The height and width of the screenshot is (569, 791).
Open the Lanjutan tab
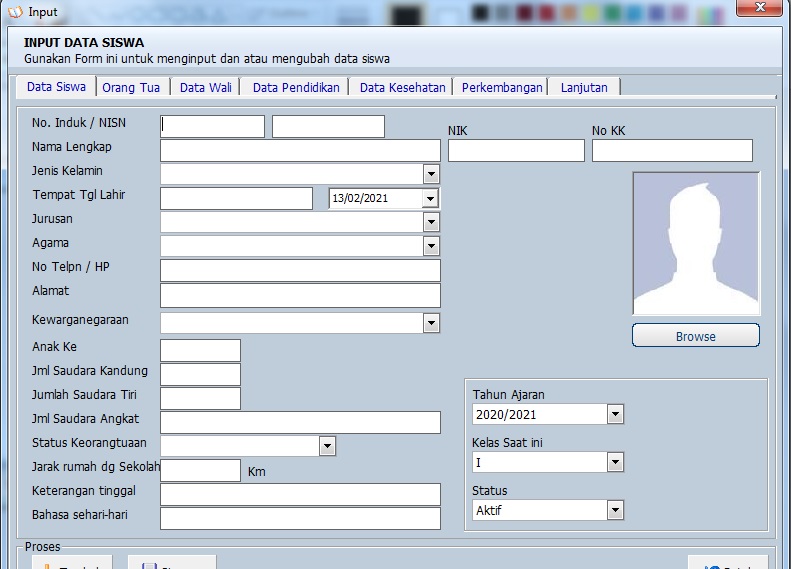pos(584,88)
